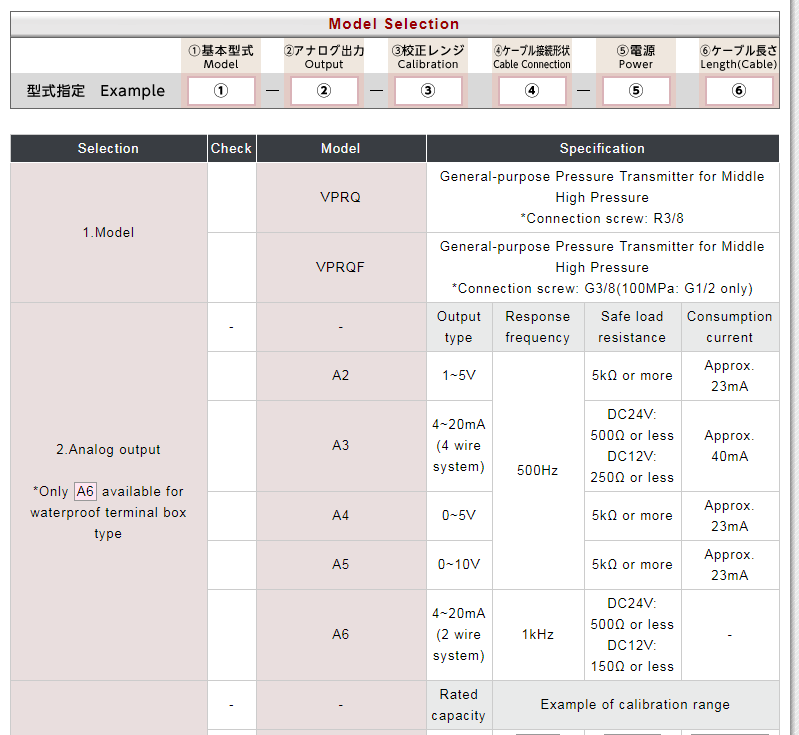This screenshot has width=799, height=735.
Task: Click the Calibration example box numbered 3
Action: point(428,91)
